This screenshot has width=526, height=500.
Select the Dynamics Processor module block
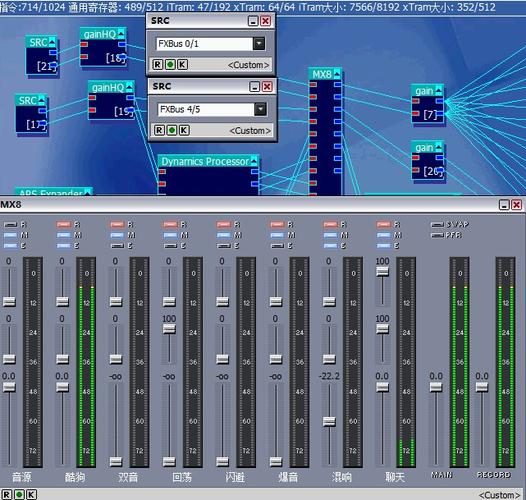point(208,175)
